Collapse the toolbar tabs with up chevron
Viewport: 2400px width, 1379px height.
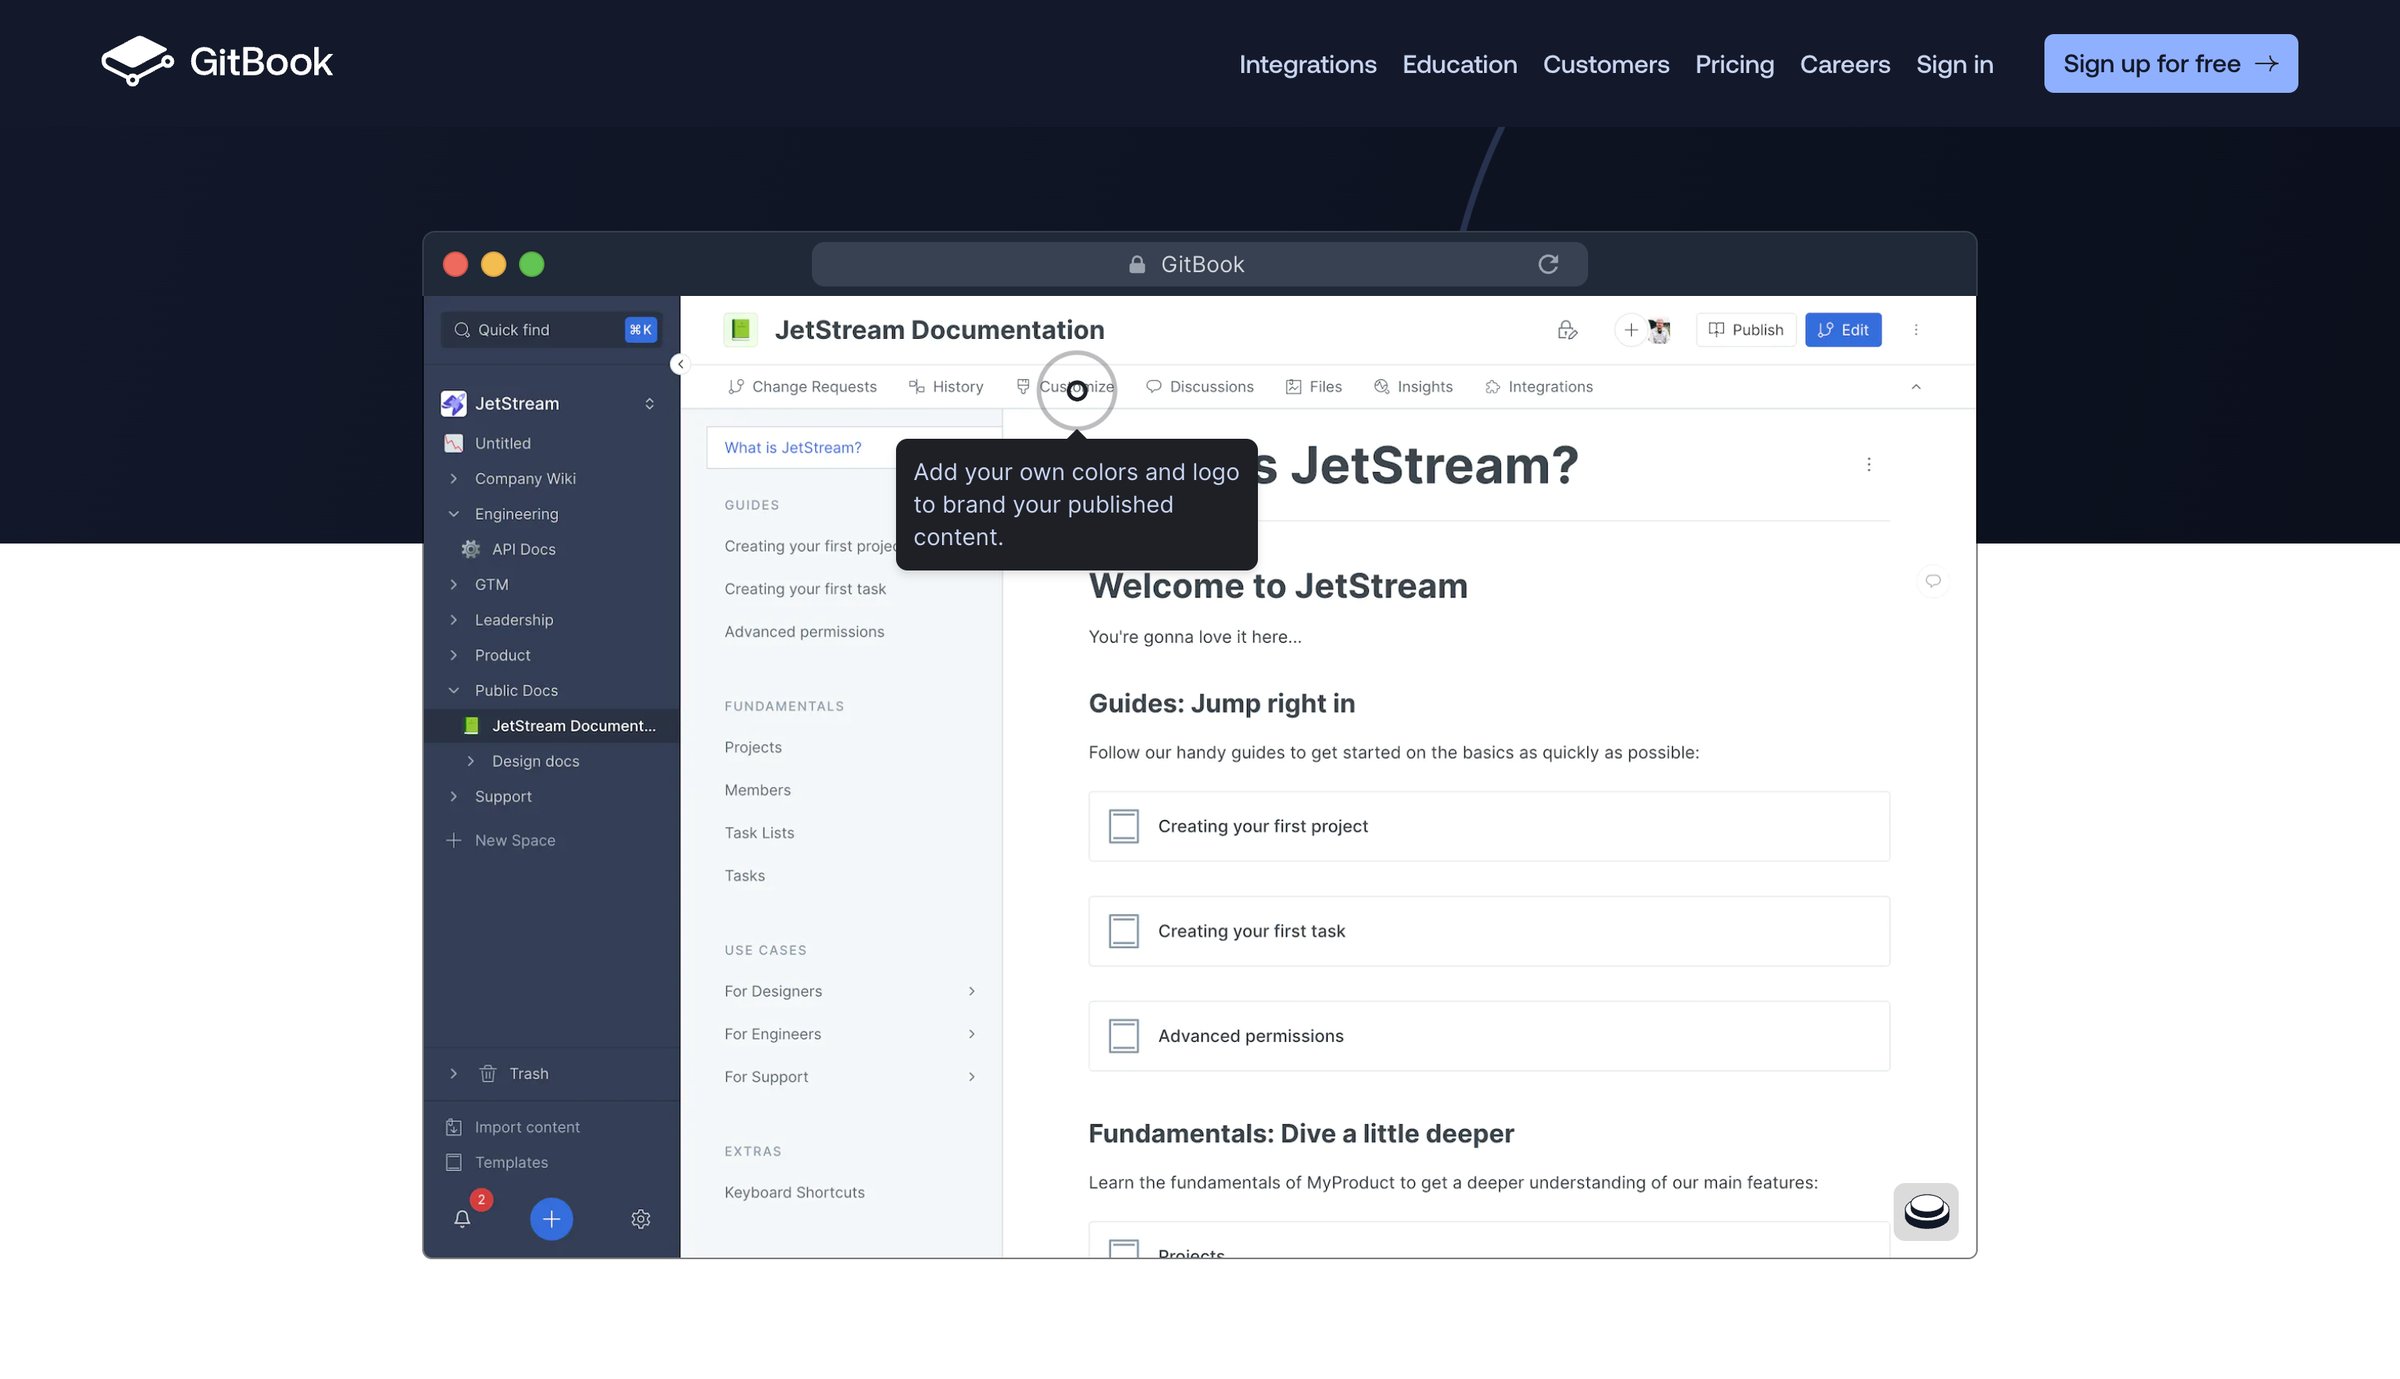coord(1916,387)
